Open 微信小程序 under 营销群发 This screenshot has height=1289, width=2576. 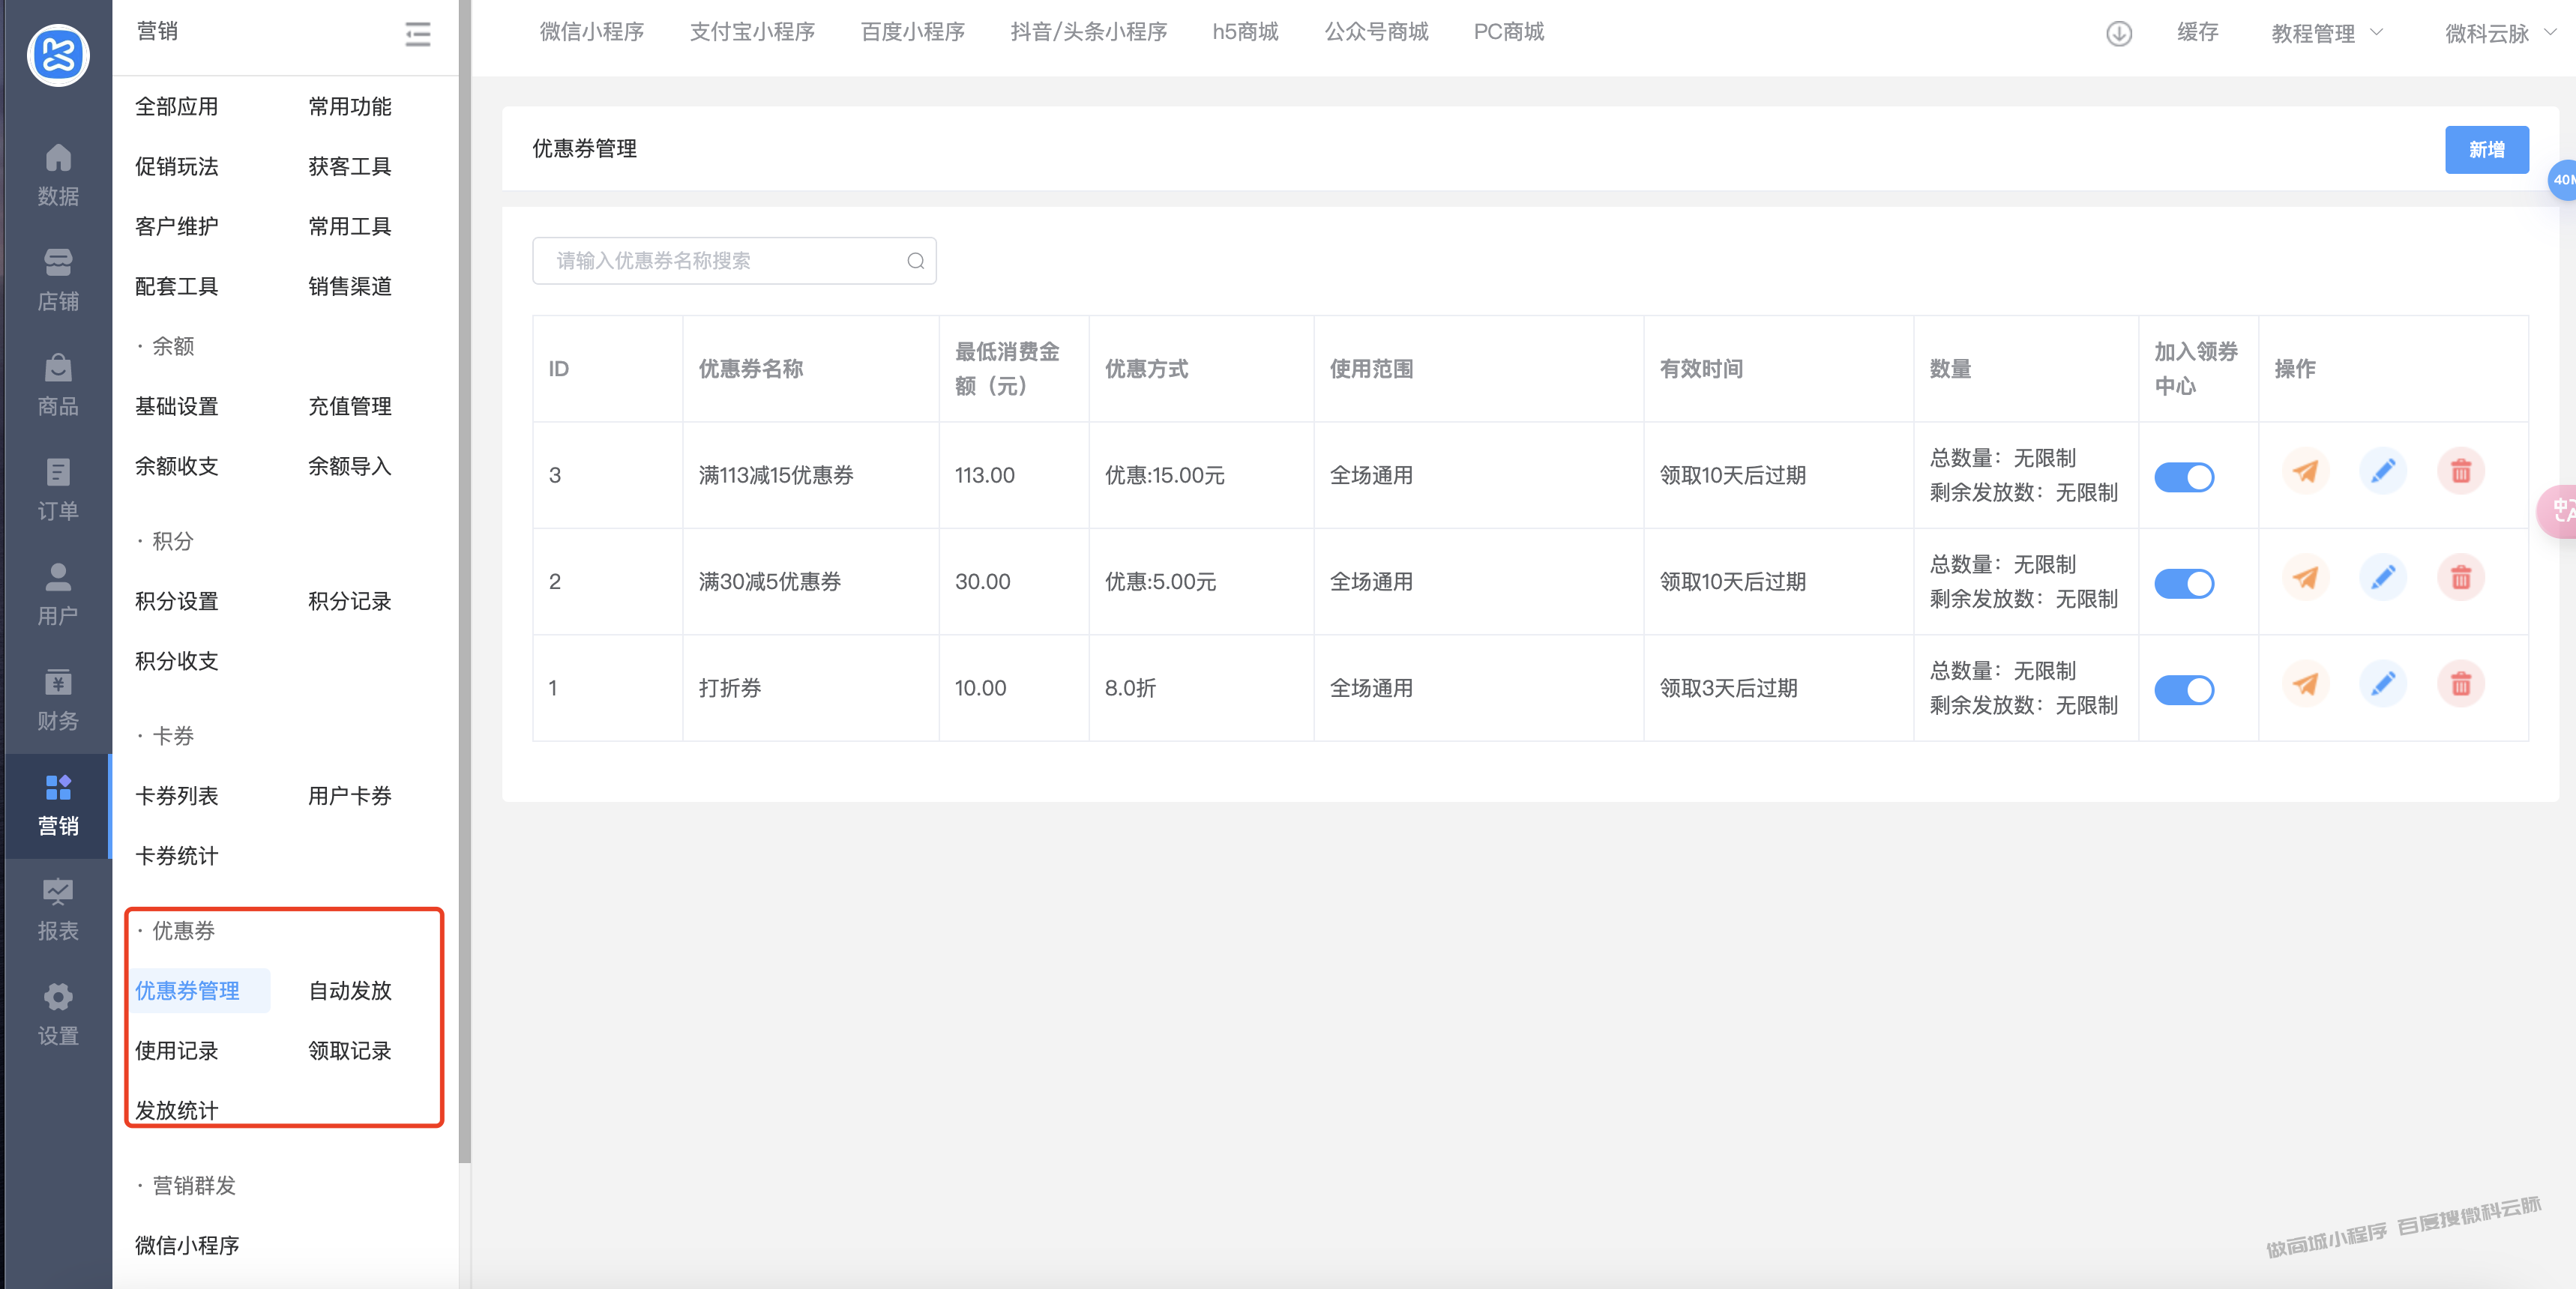tap(187, 1245)
